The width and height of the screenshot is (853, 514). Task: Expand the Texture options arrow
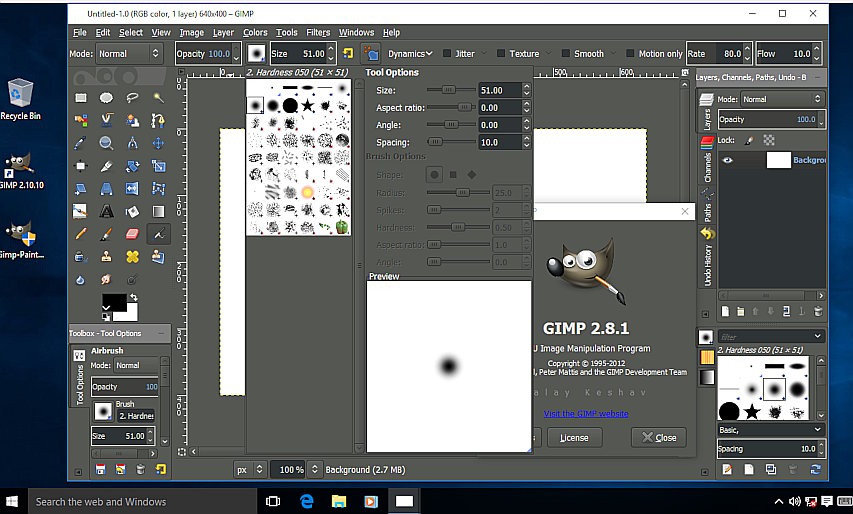pyautogui.click(x=549, y=53)
